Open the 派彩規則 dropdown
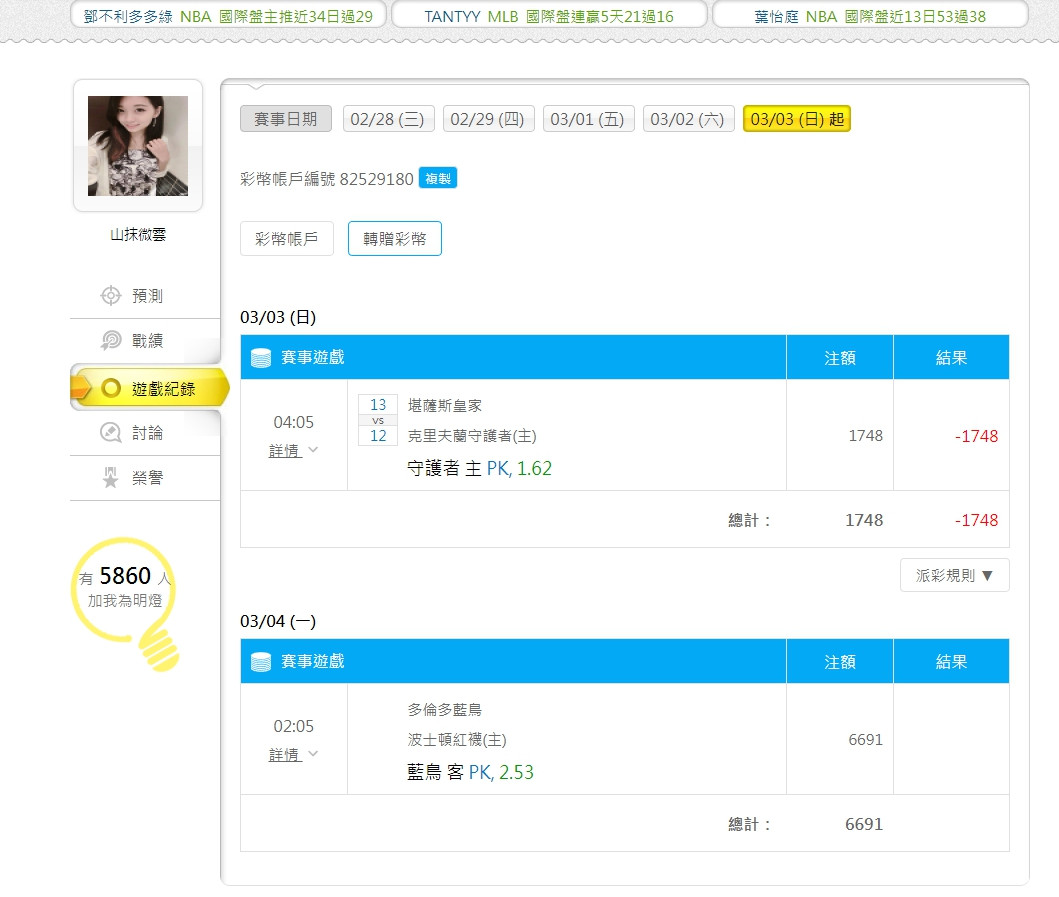 [954, 575]
